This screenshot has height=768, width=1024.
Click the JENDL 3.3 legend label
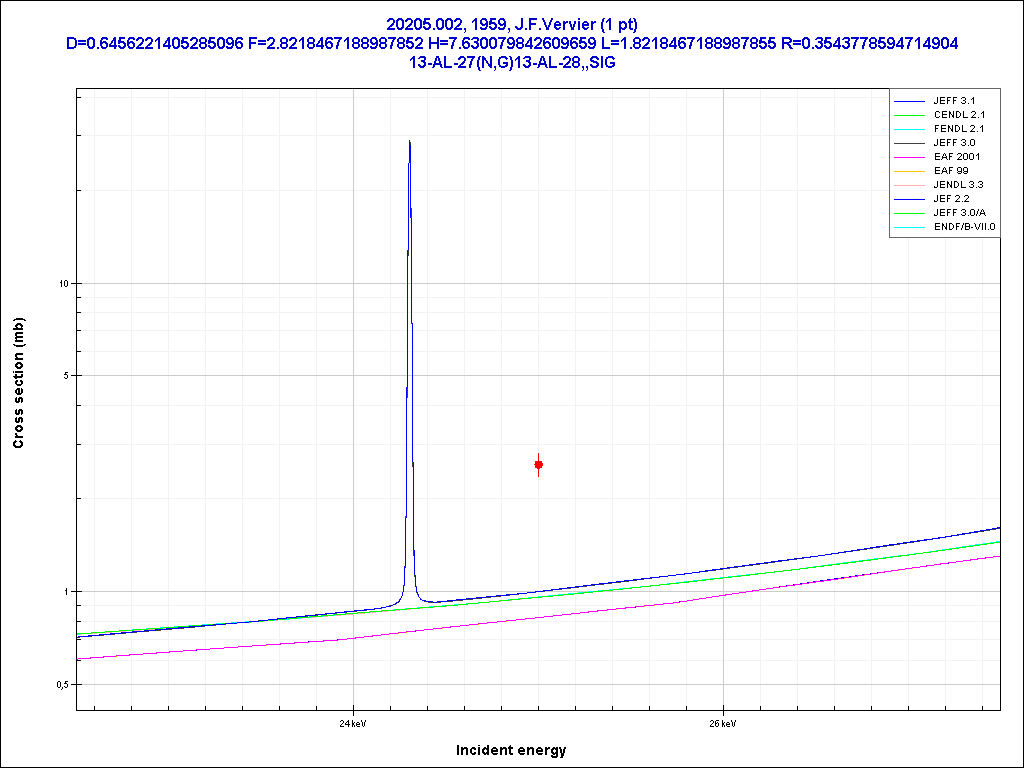pos(958,185)
